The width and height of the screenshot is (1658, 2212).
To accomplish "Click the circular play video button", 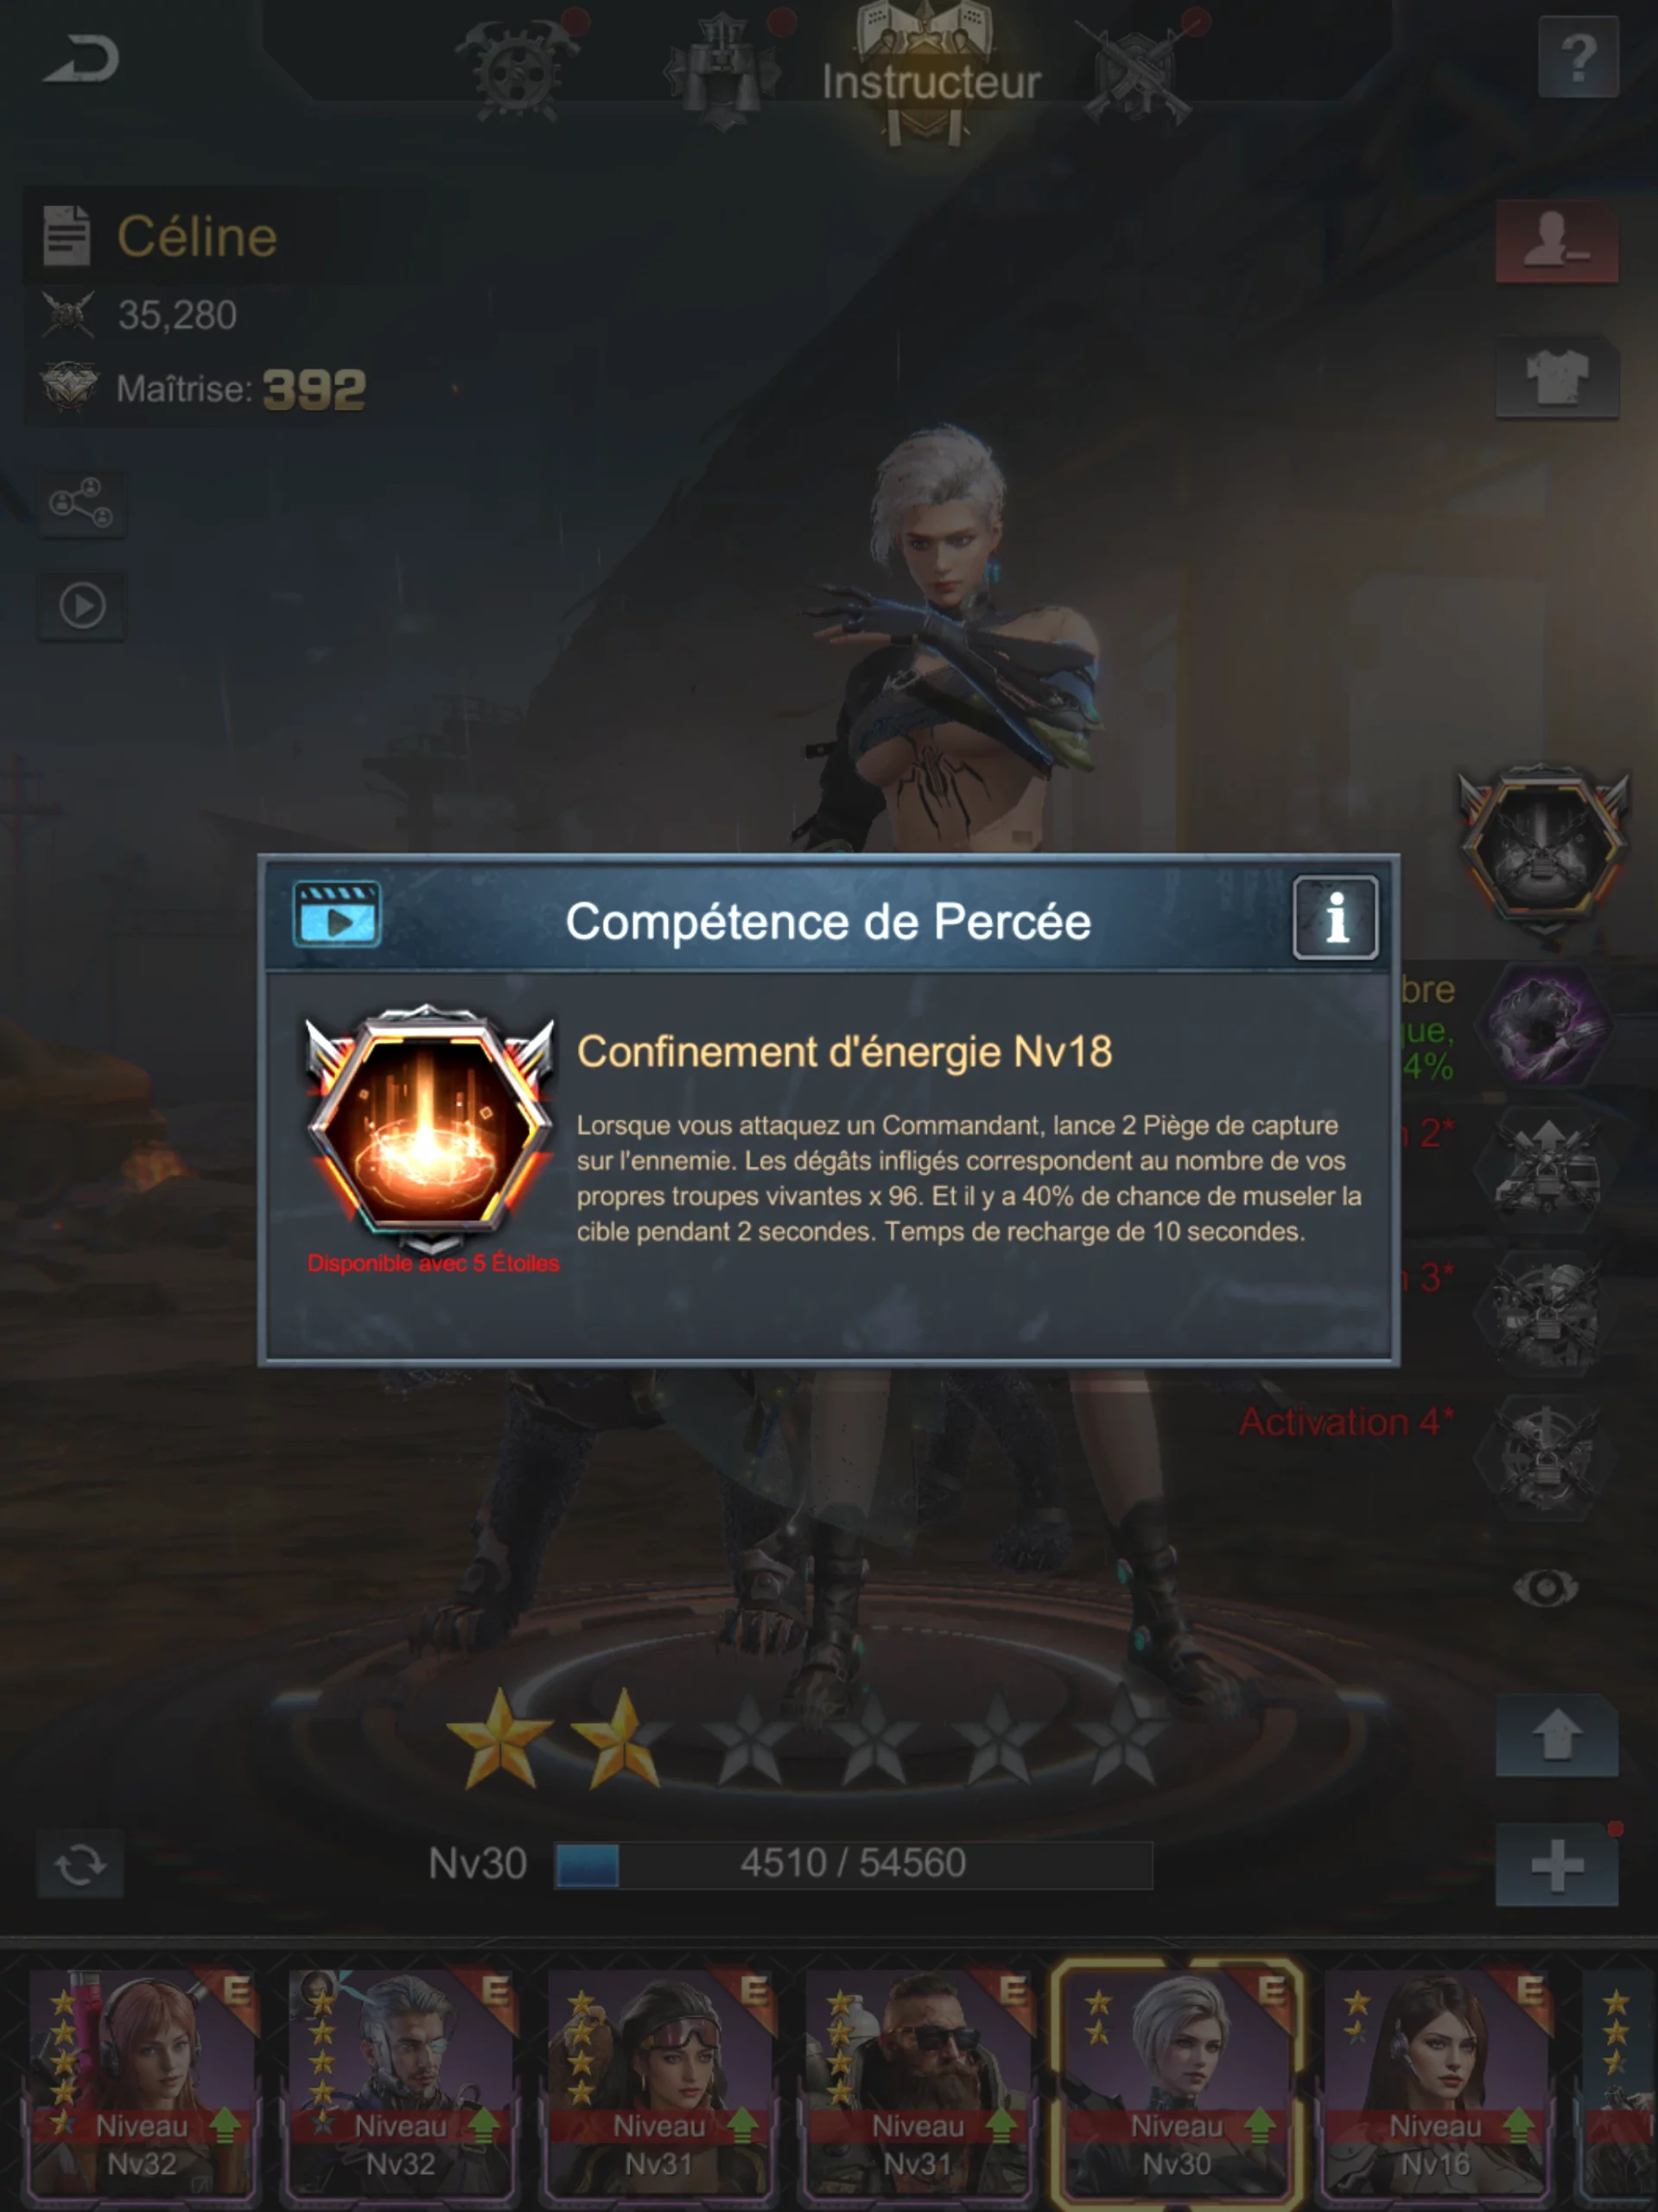I will (82, 606).
